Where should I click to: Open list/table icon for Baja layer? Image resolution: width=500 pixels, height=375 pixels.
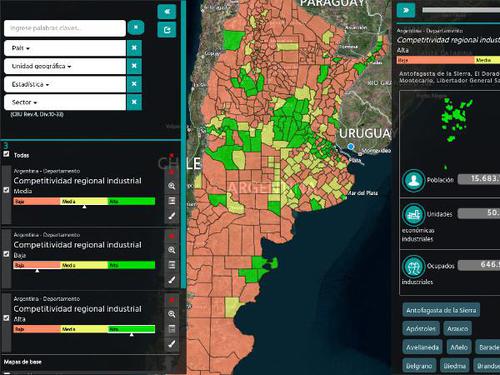[x=172, y=265]
